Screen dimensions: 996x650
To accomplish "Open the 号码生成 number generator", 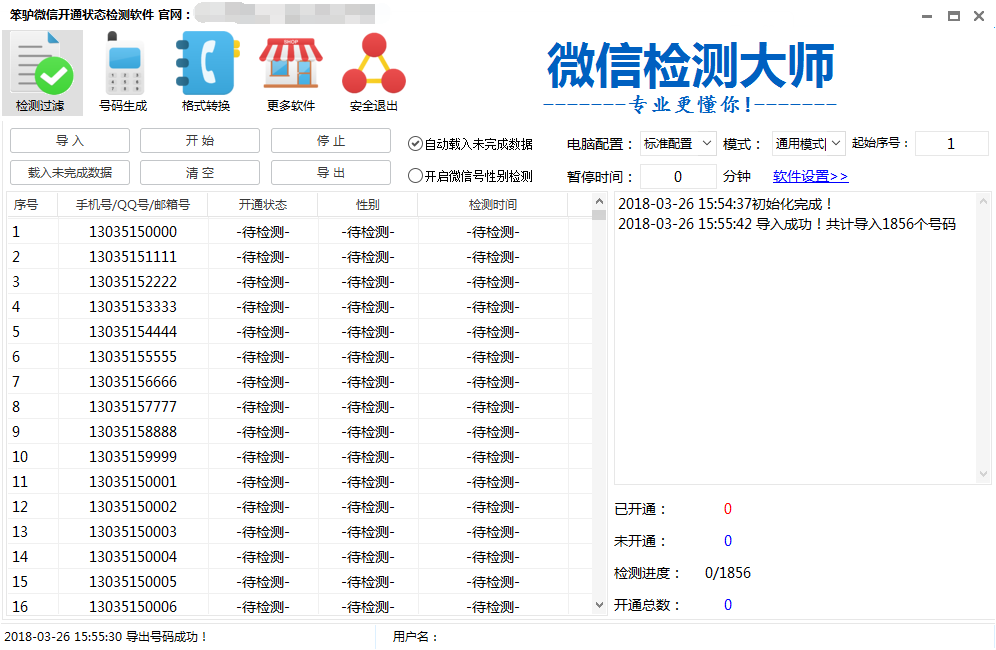I will [x=123, y=73].
